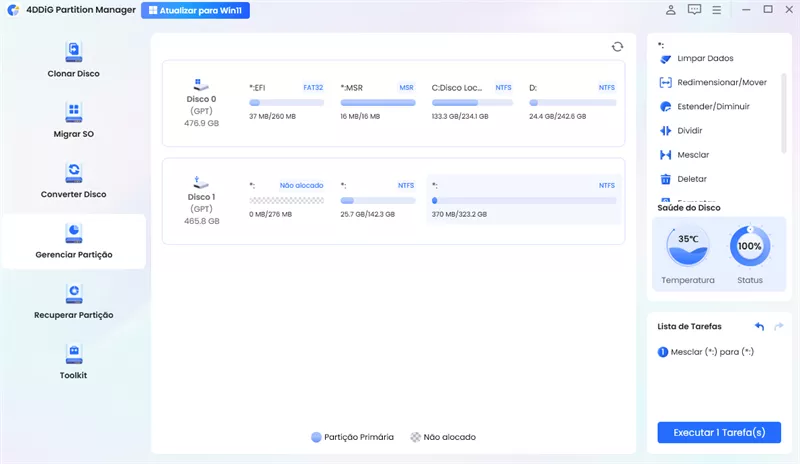Image resolution: width=800 pixels, height=464 pixels.
Task: Select Deletar in the operations list
Action: pyautogui.click(x=691, y=179)
